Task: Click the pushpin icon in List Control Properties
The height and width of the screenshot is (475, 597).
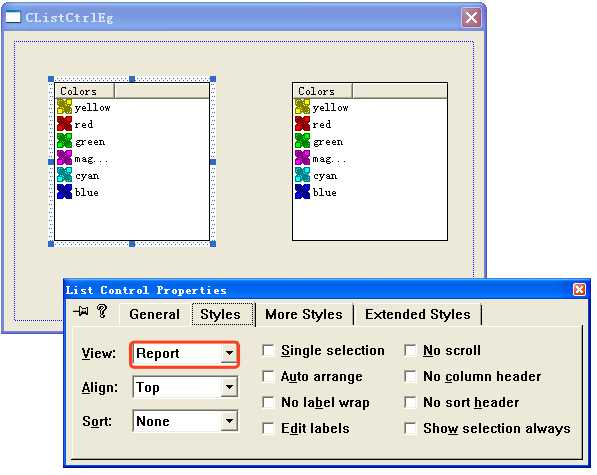Action: 81,311
